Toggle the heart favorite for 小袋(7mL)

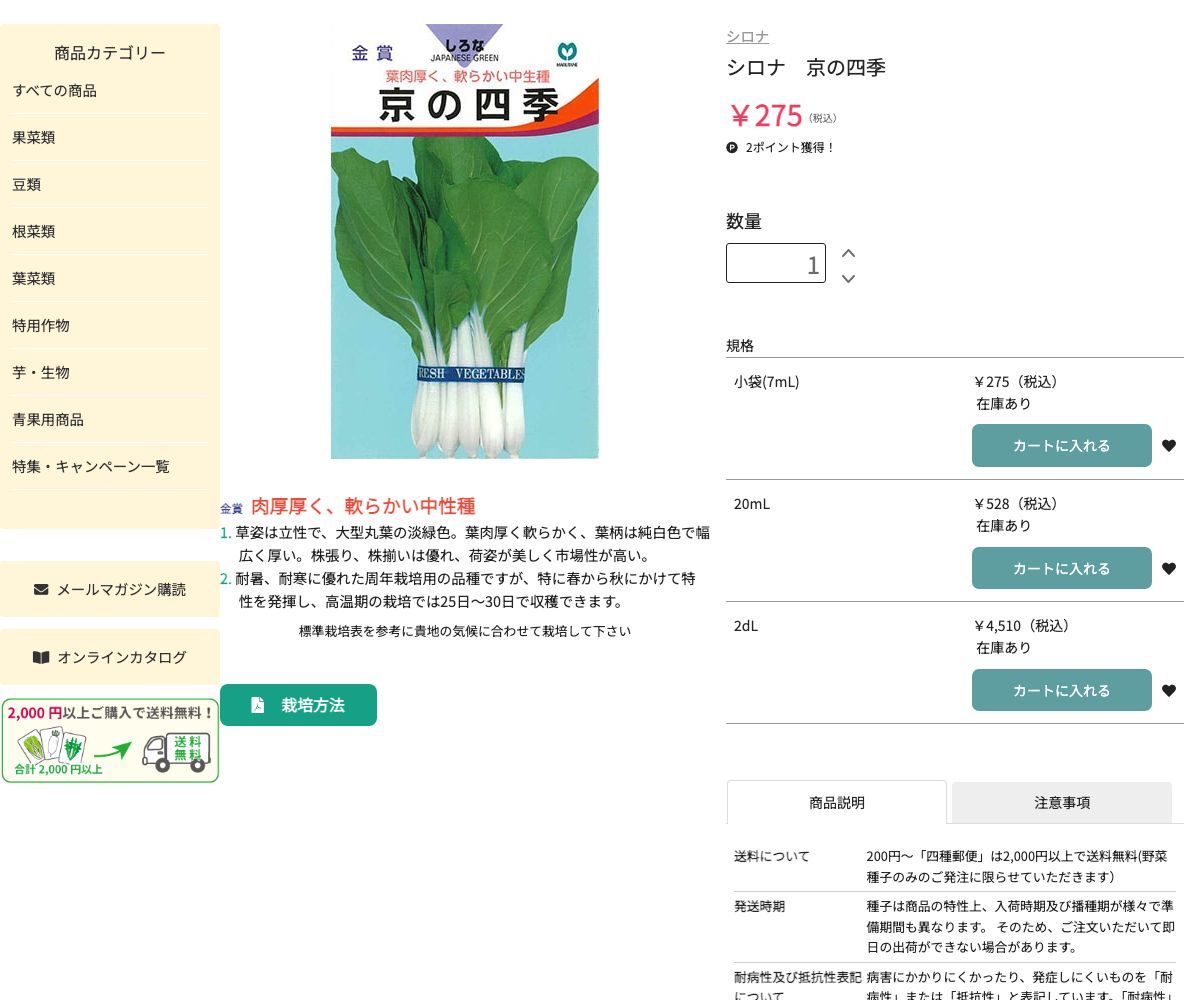click(x=1169, y=445)
